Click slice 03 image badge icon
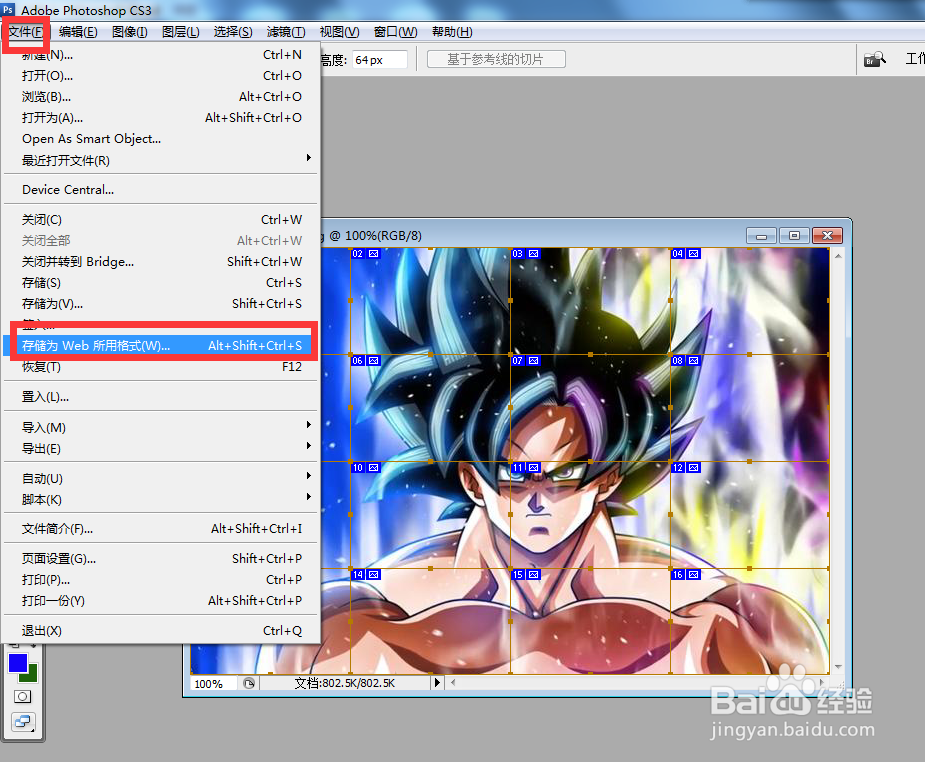This screenshot has width=925, height=762. [533, 254]
